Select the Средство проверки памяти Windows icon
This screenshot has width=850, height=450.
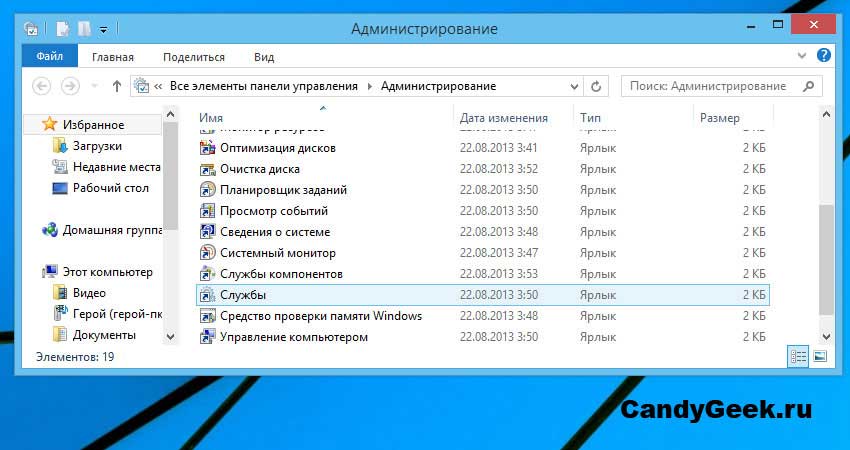click(208, 316)
